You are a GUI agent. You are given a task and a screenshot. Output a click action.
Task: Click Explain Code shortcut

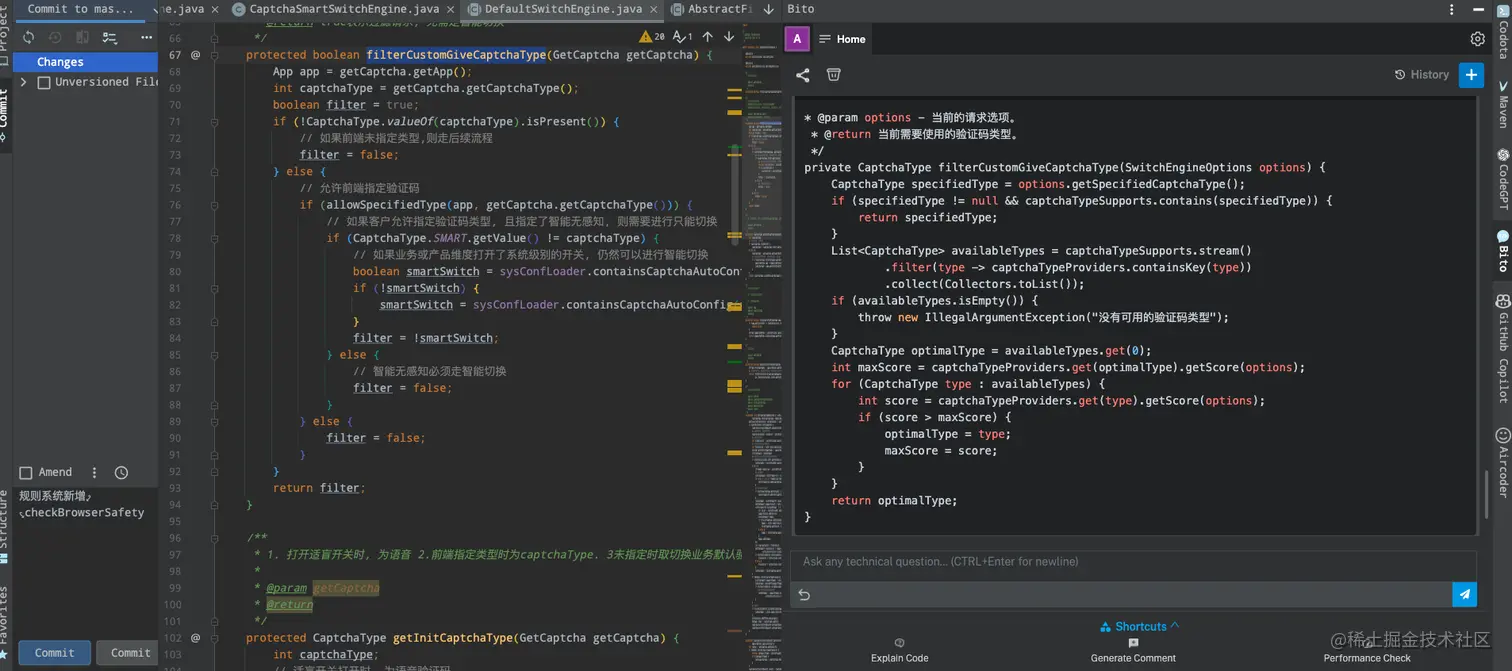point(899,651)
